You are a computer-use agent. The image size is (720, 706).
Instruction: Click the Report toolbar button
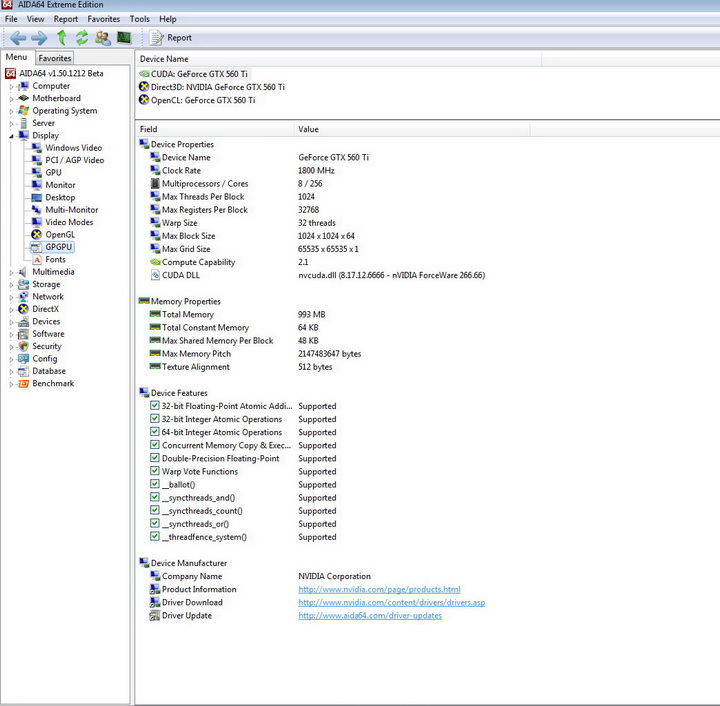click(x=170, y=38)
